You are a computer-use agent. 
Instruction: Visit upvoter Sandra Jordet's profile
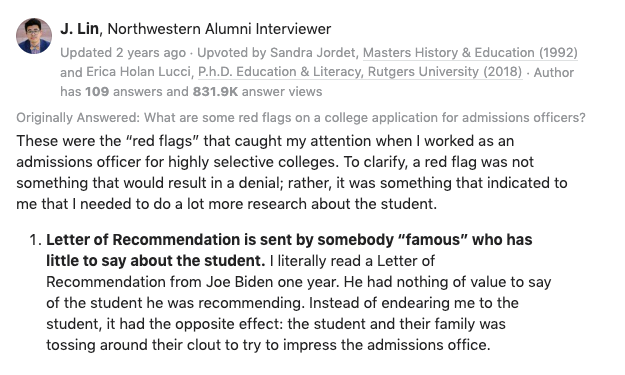point(312,53)
